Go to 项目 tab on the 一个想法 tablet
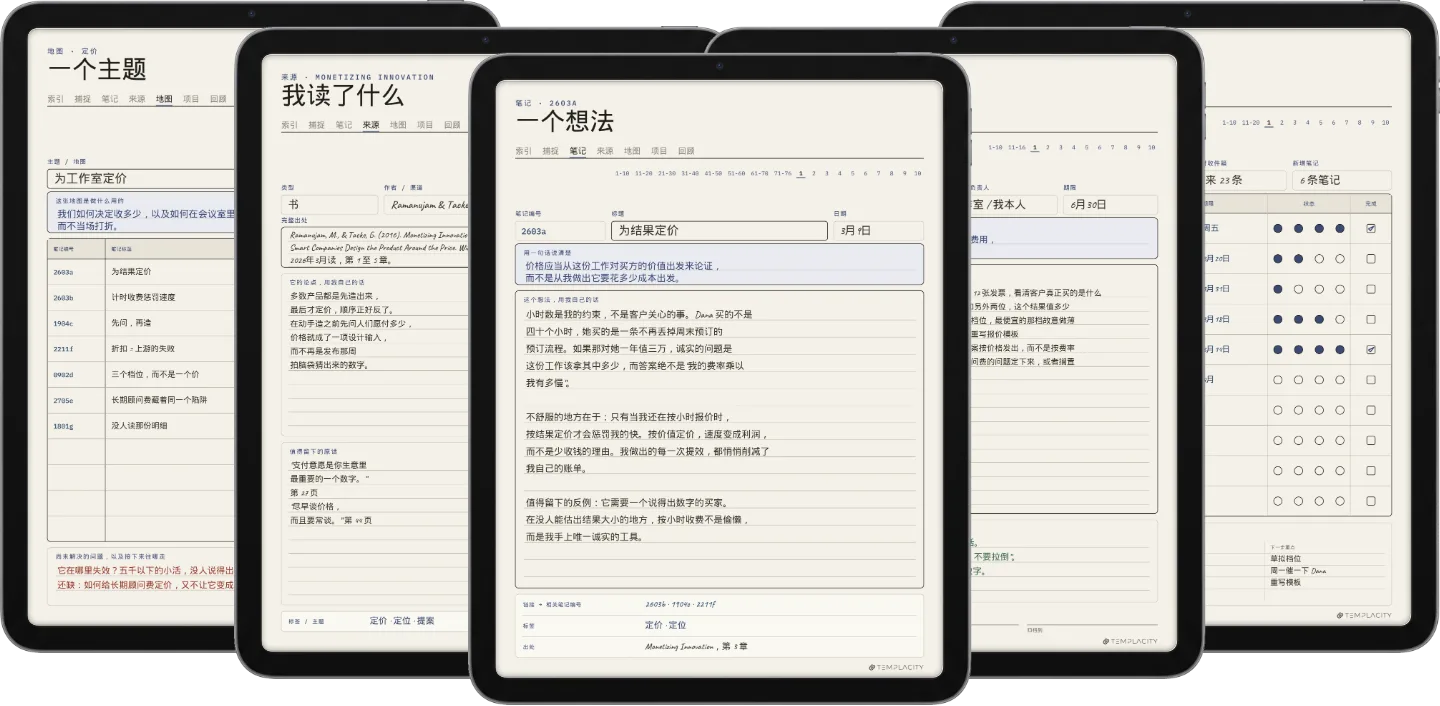 (x=659, y=151)
